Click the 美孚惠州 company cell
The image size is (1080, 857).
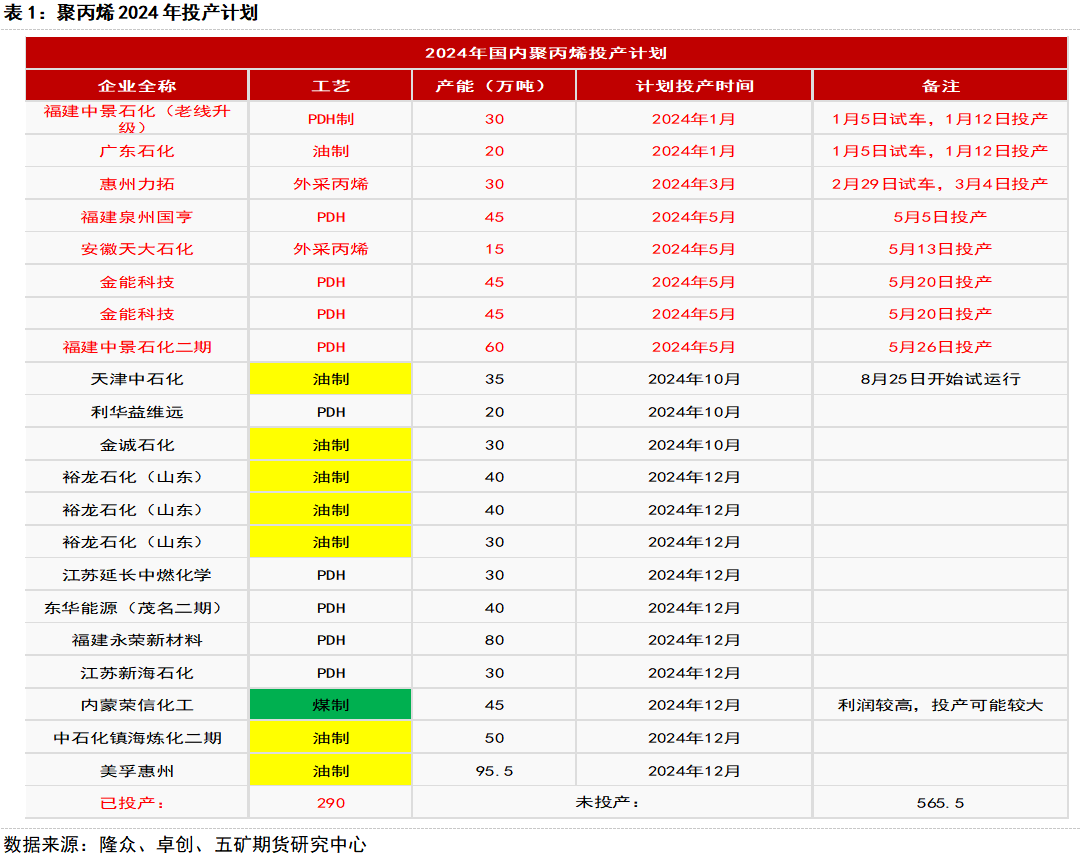coord(136,771)
